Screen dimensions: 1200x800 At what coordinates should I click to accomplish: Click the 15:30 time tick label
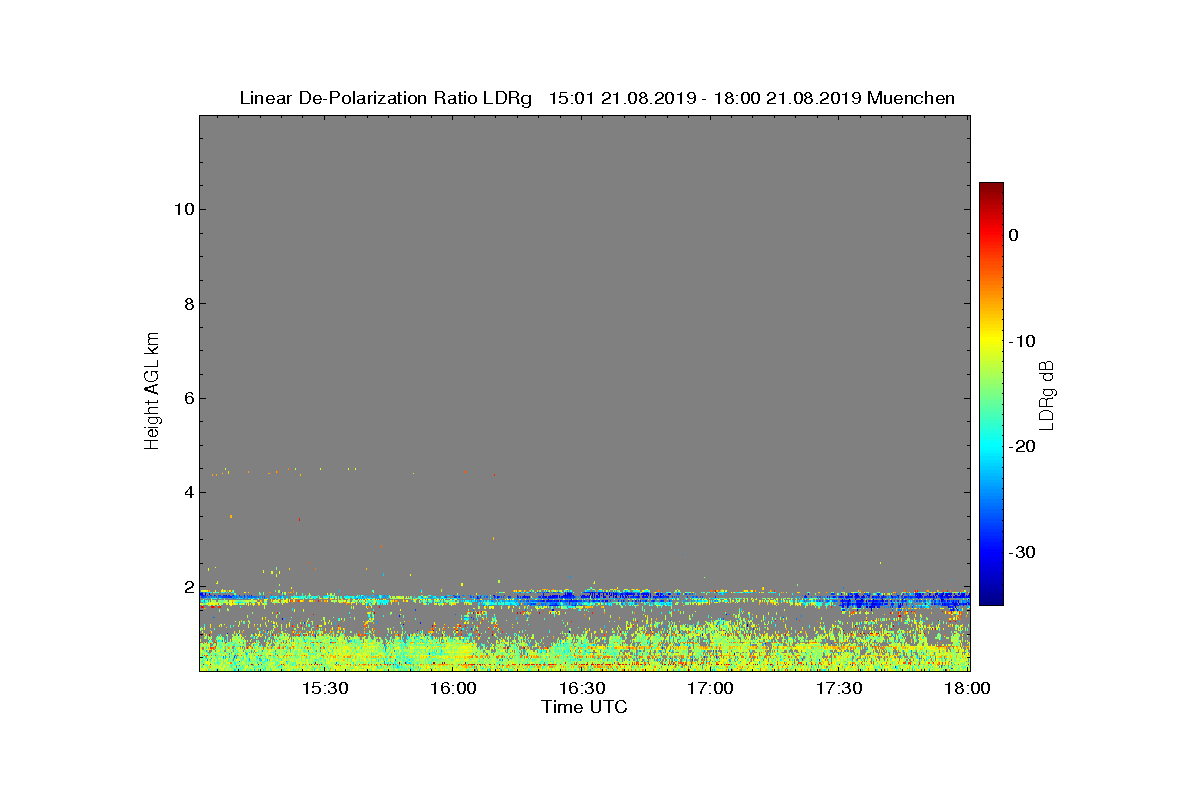tap(324, 689)
